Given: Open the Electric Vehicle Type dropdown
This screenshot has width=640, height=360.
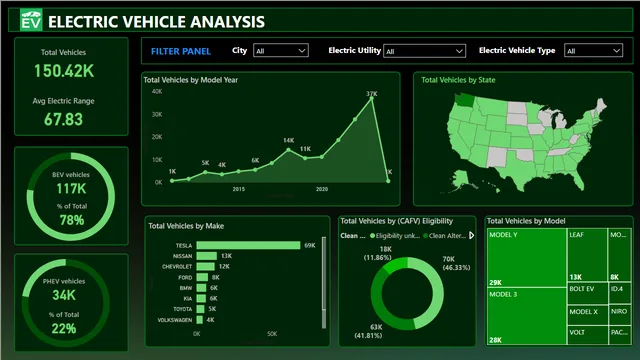Looking at the screenshot, I should coord(593,51).
